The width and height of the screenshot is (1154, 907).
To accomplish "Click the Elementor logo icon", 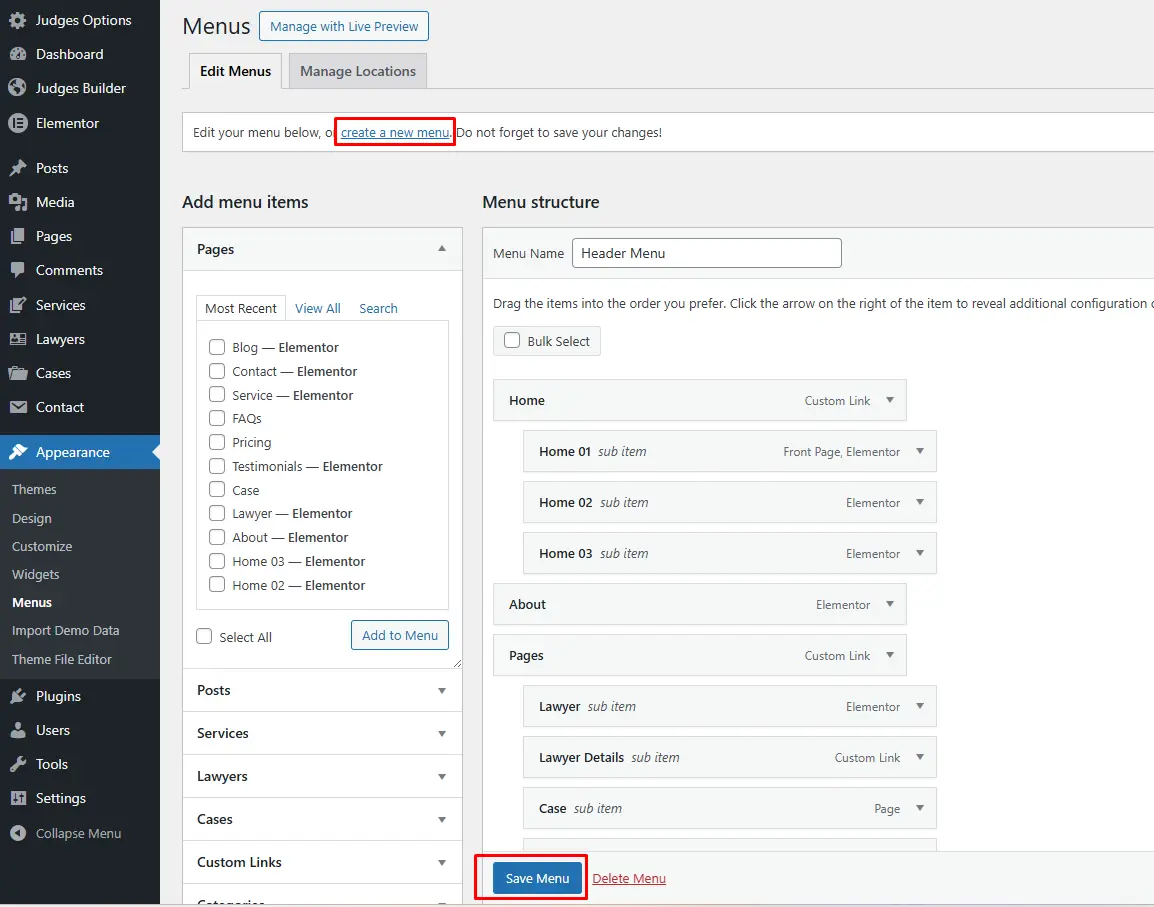I will (18, 123).
